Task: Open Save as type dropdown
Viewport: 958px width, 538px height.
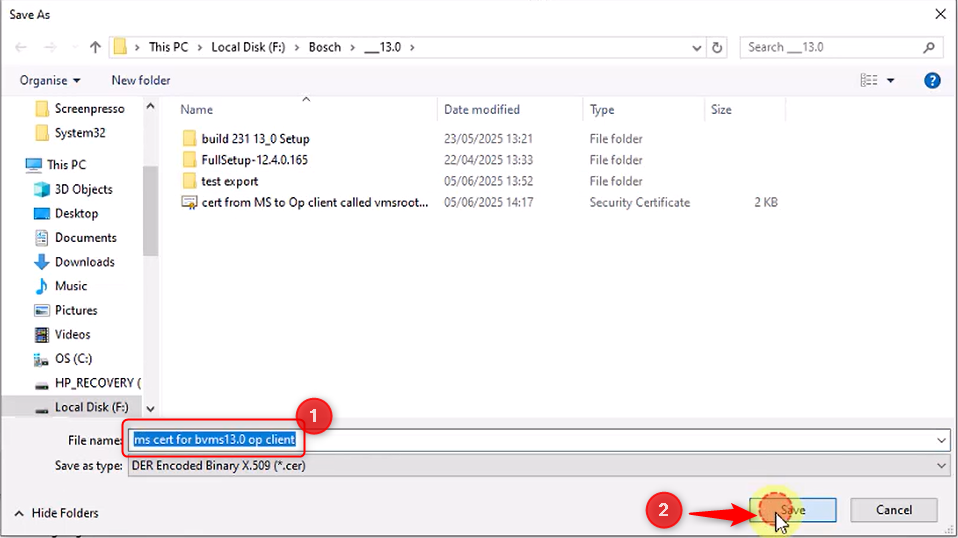Action: pyautogui.click(x=539, y=466)
